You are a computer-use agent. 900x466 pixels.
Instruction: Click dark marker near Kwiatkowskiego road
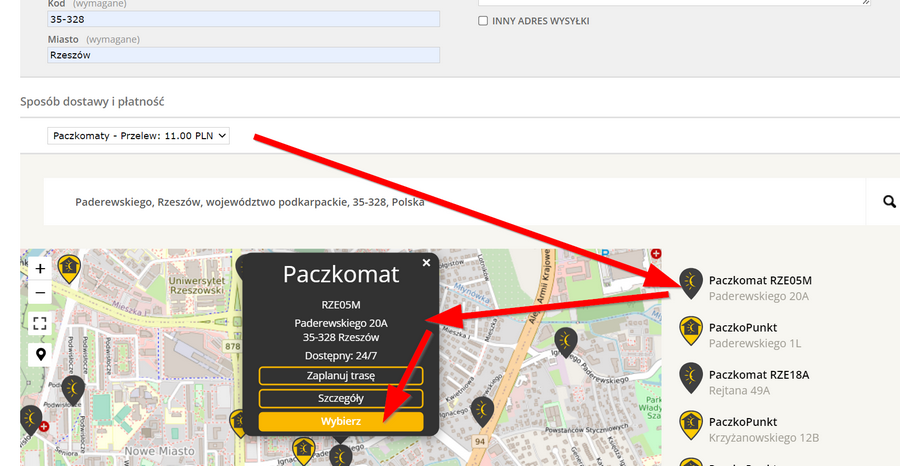[x=482, y=411]
